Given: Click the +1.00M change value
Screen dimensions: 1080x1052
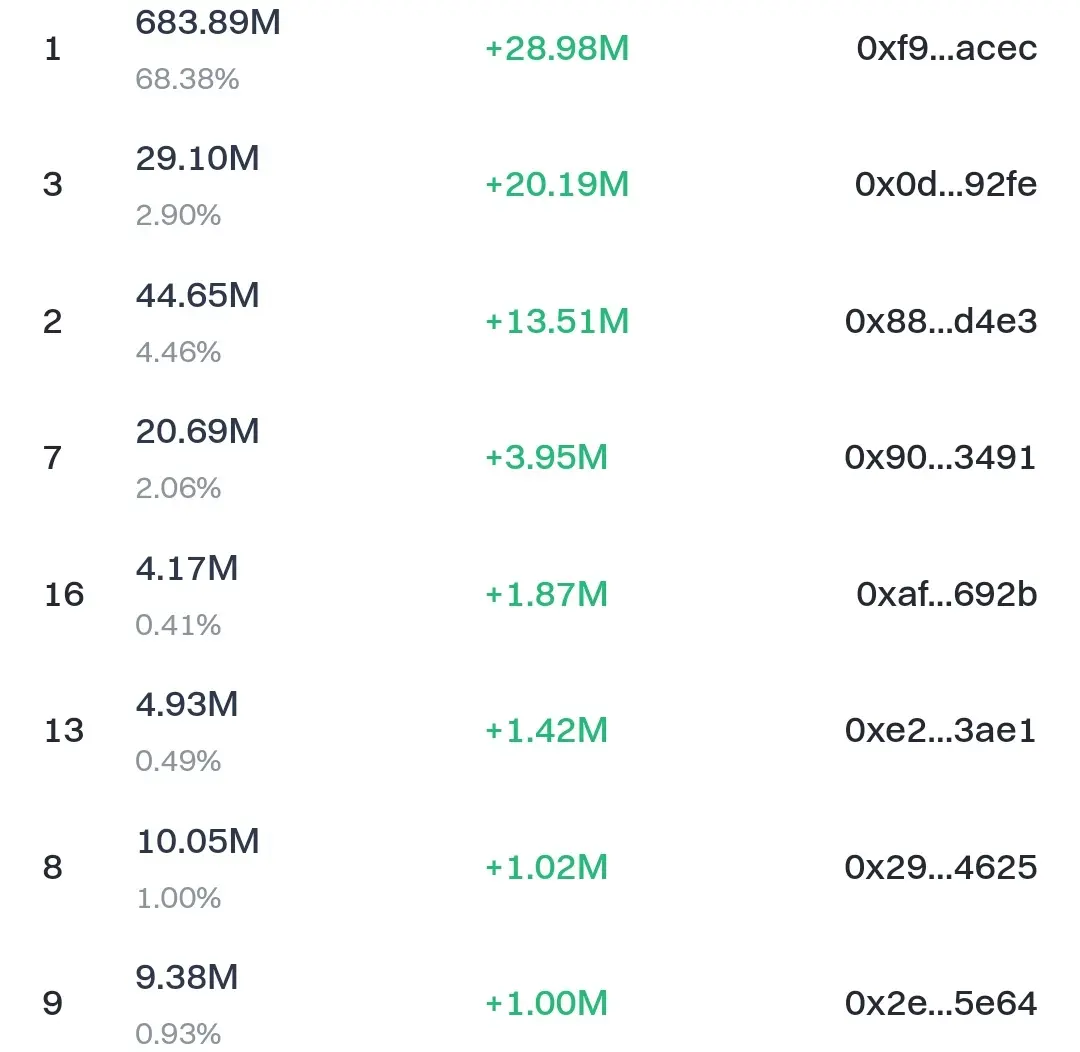Looking at the screenshot, I should pyautogui.click(x=547, y=1003).
